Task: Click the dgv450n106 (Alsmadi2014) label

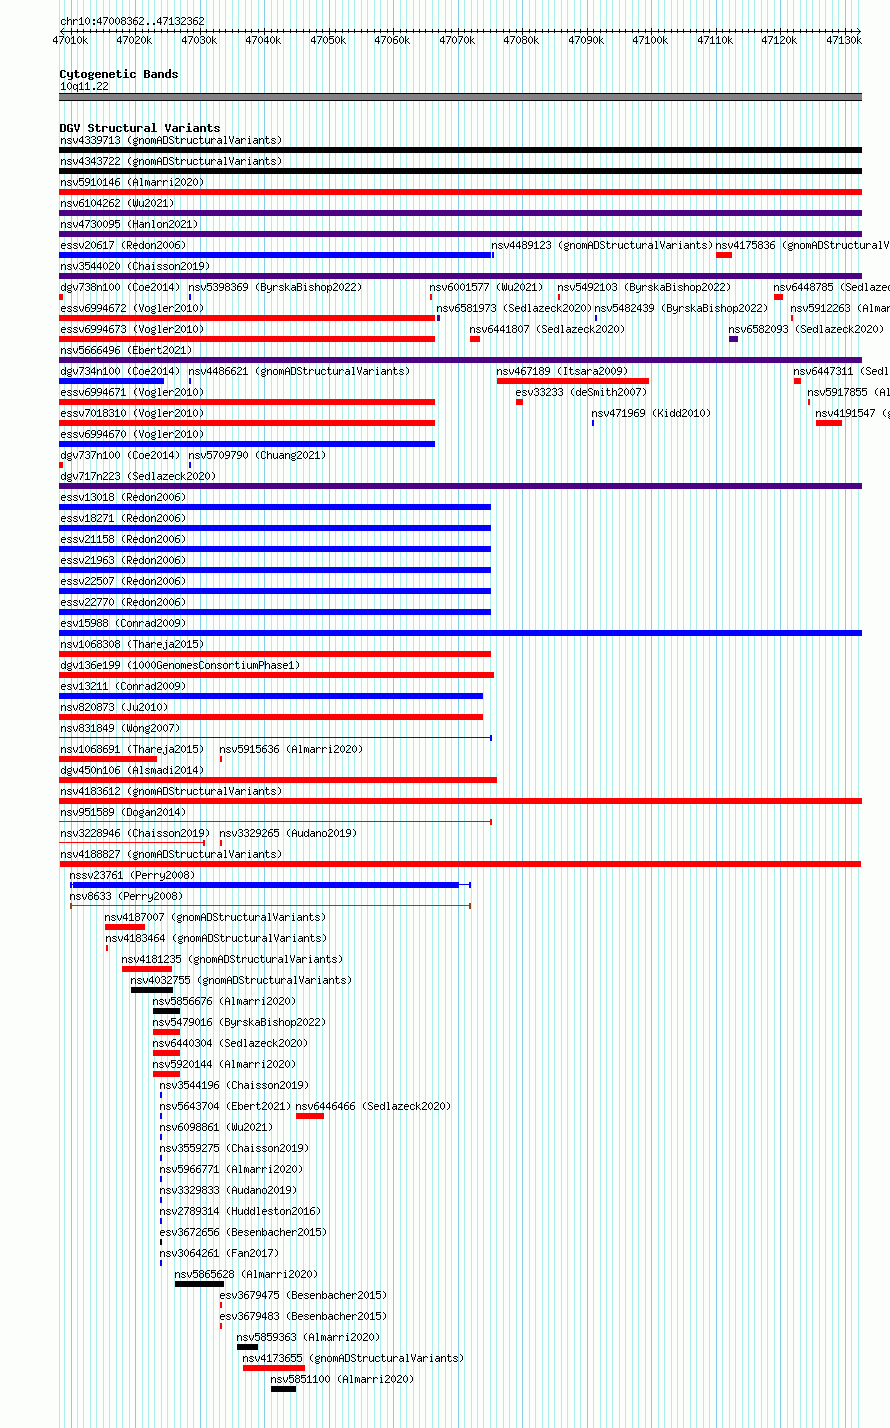Action: pyautogui.click(x=132, y=770)
